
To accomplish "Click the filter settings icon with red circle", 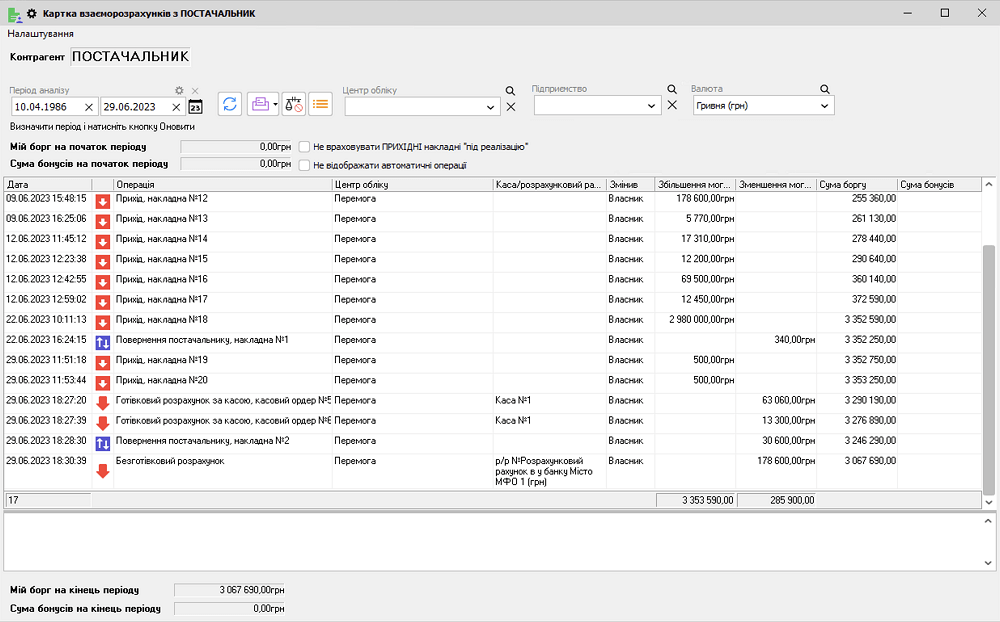I will 293,104.
